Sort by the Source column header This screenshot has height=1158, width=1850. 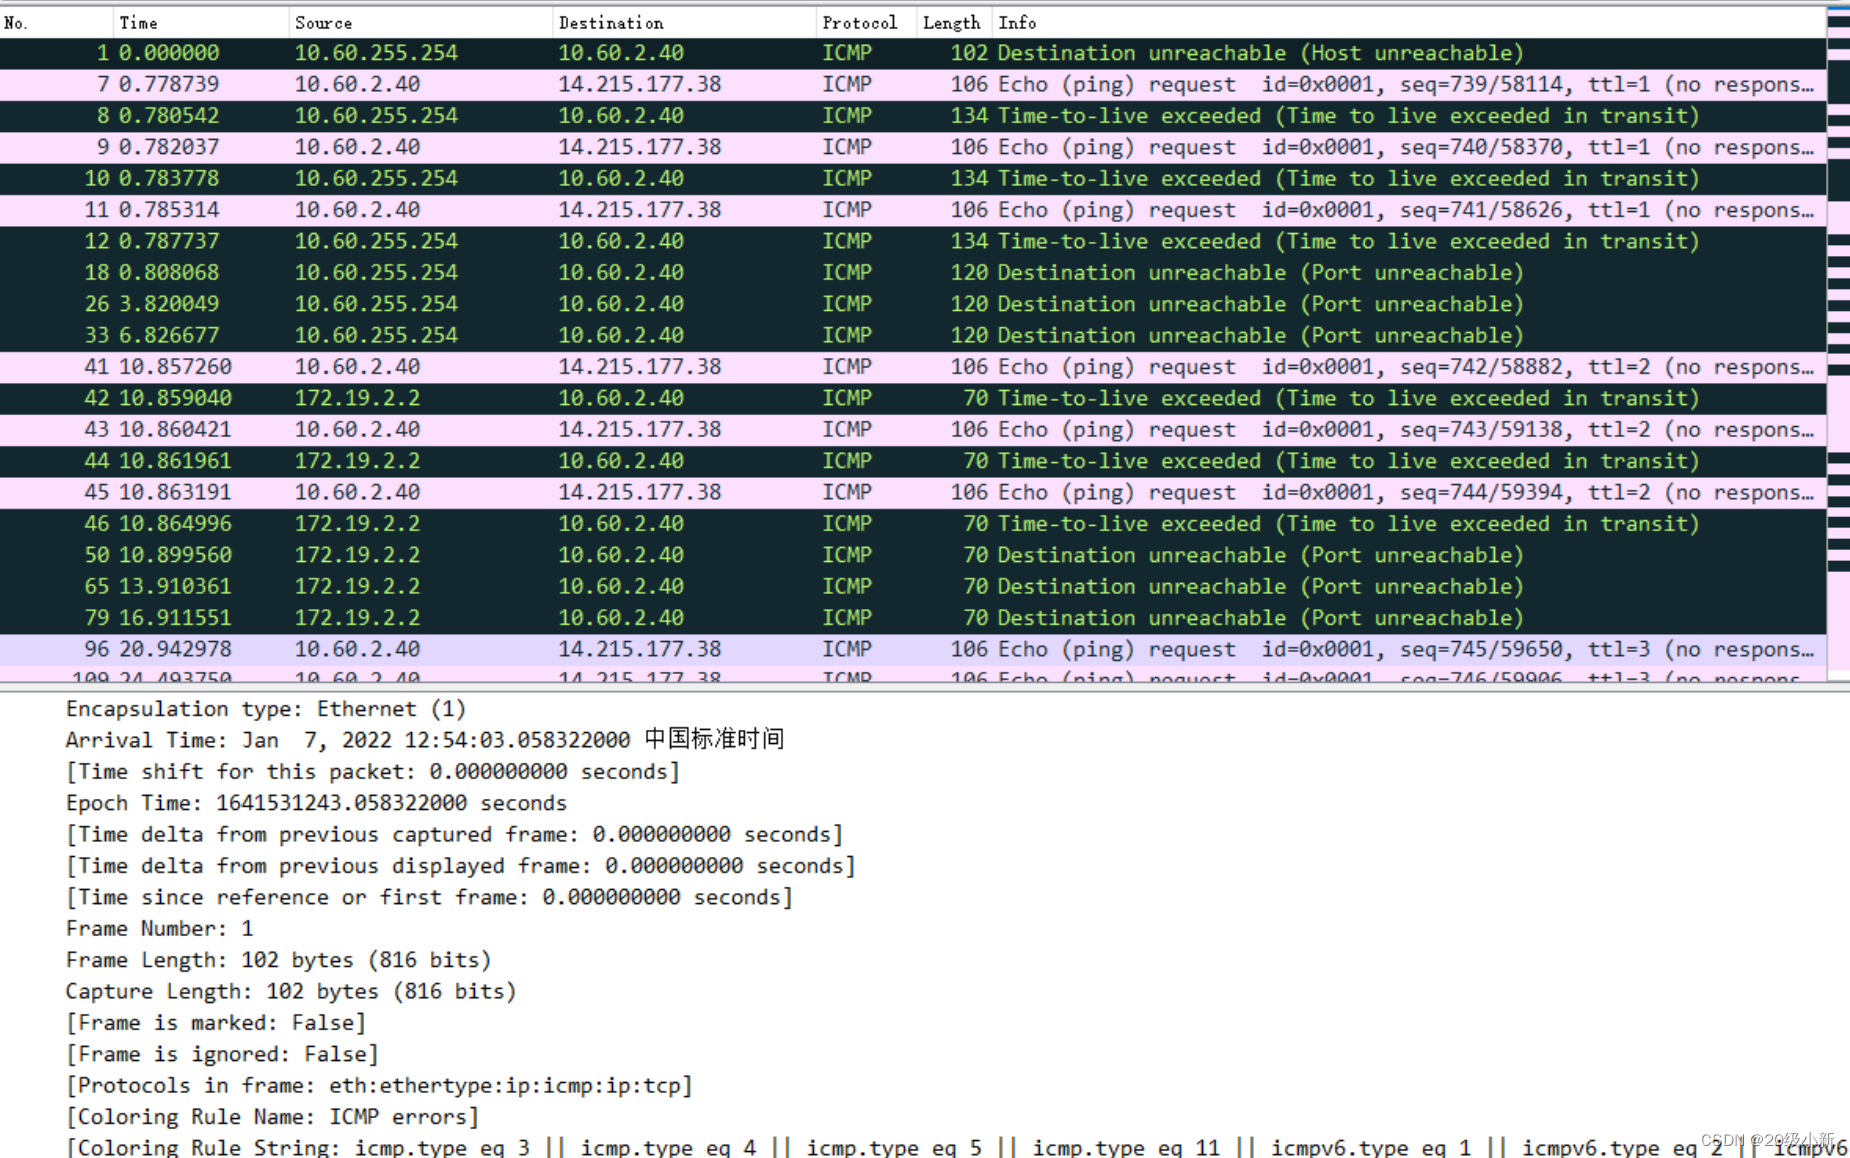coord(420,22)
